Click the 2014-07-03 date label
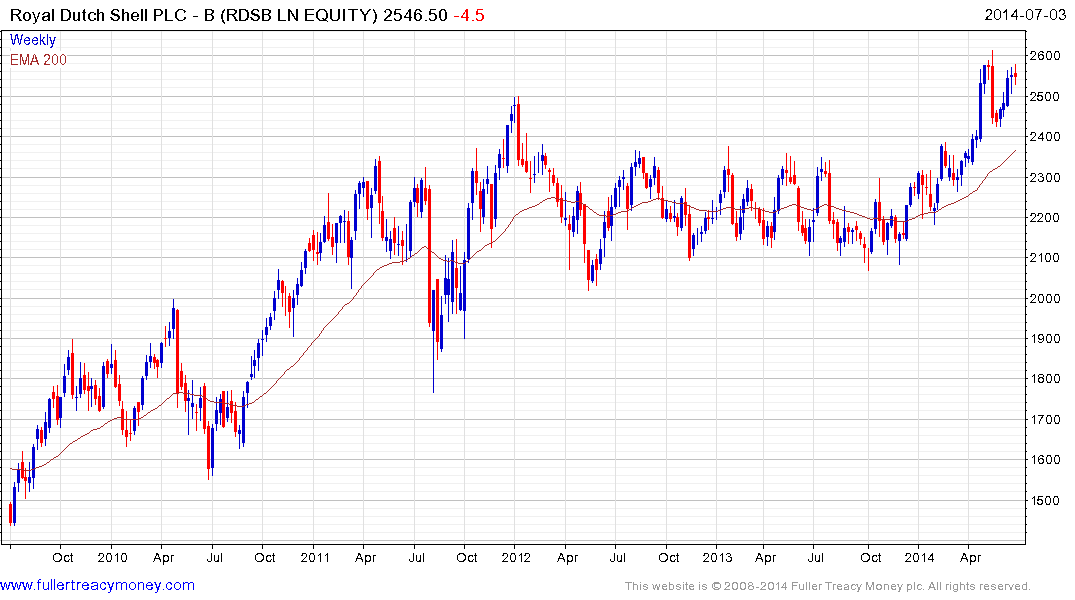The width and height of the screenshot is (1075, 600). (x=1025, y=15)
